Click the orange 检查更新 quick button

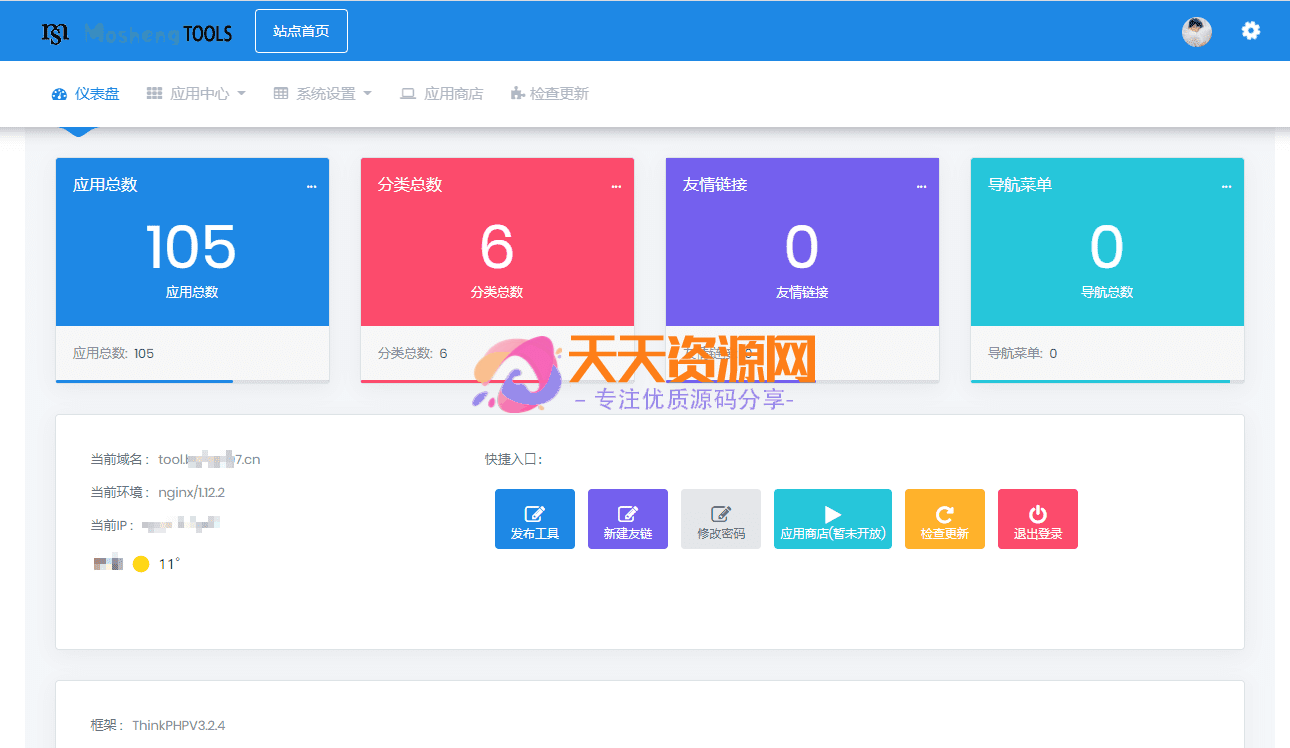click(x=945, y=519)
